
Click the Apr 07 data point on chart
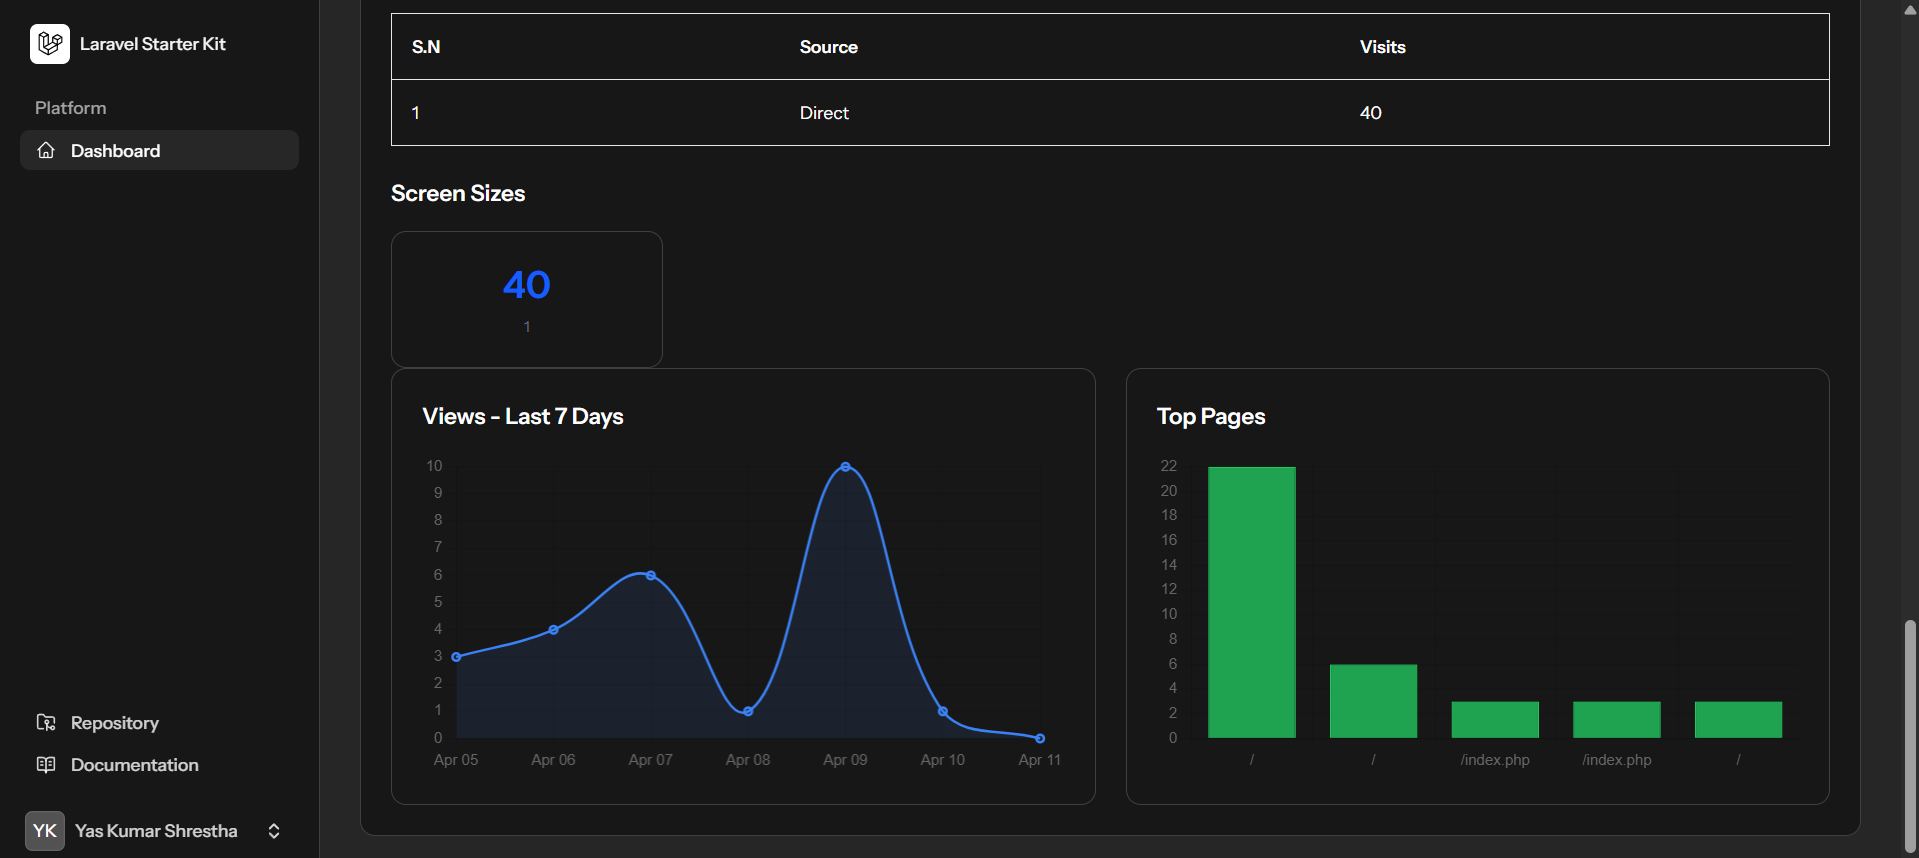point(651,575)
